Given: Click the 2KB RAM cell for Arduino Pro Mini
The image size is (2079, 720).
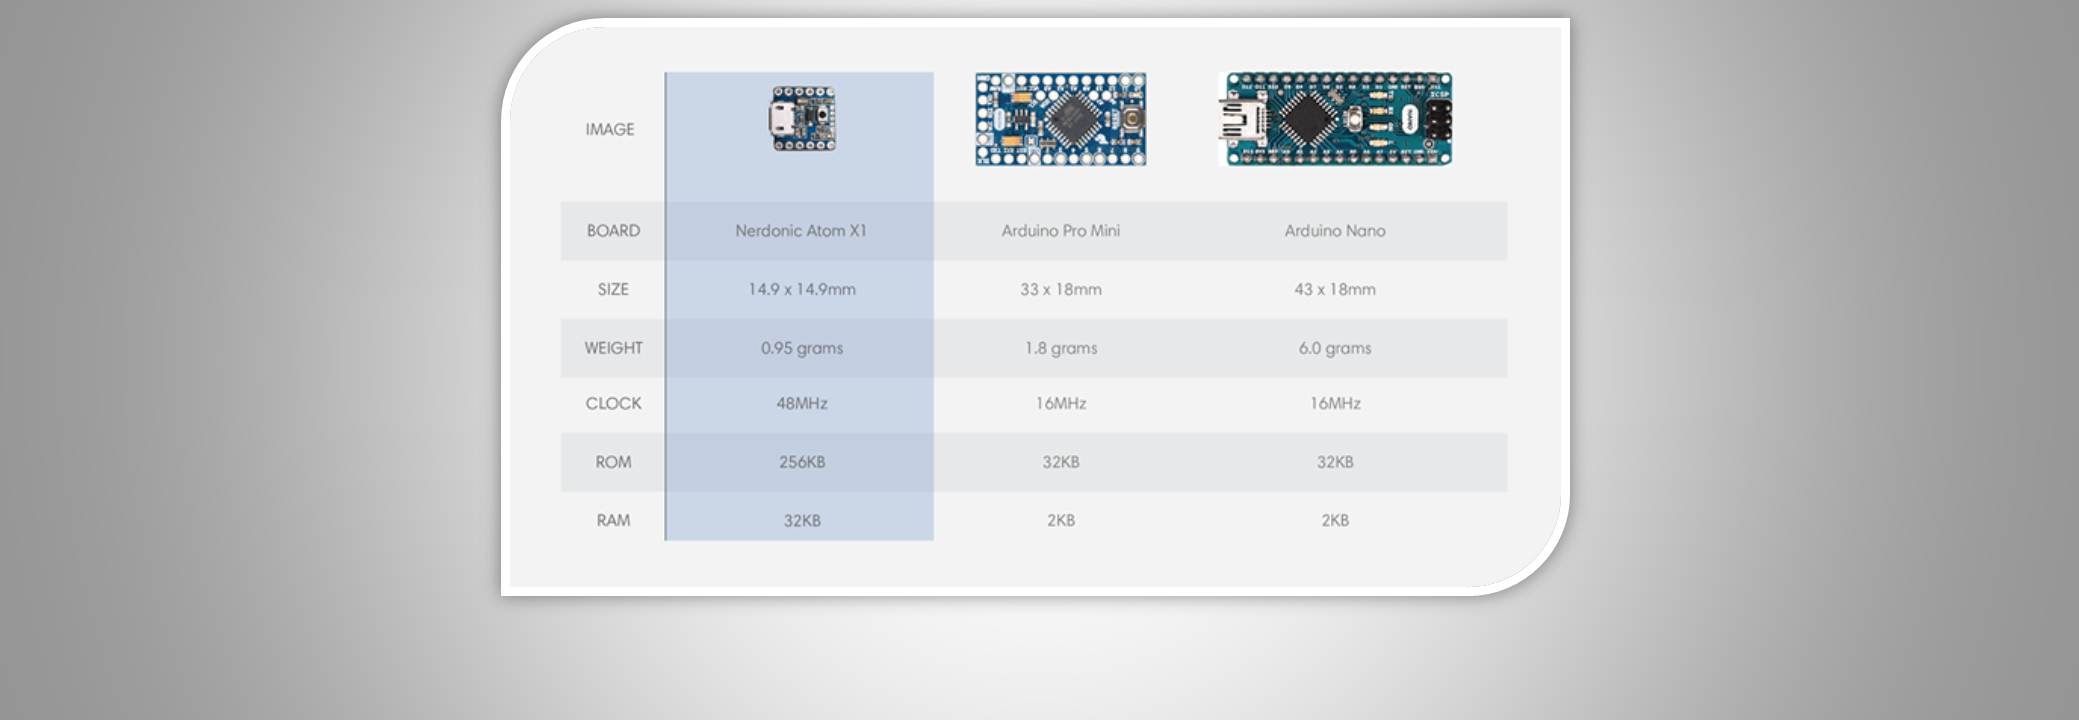Looking at the screenshot, I should click(1061, 520).
